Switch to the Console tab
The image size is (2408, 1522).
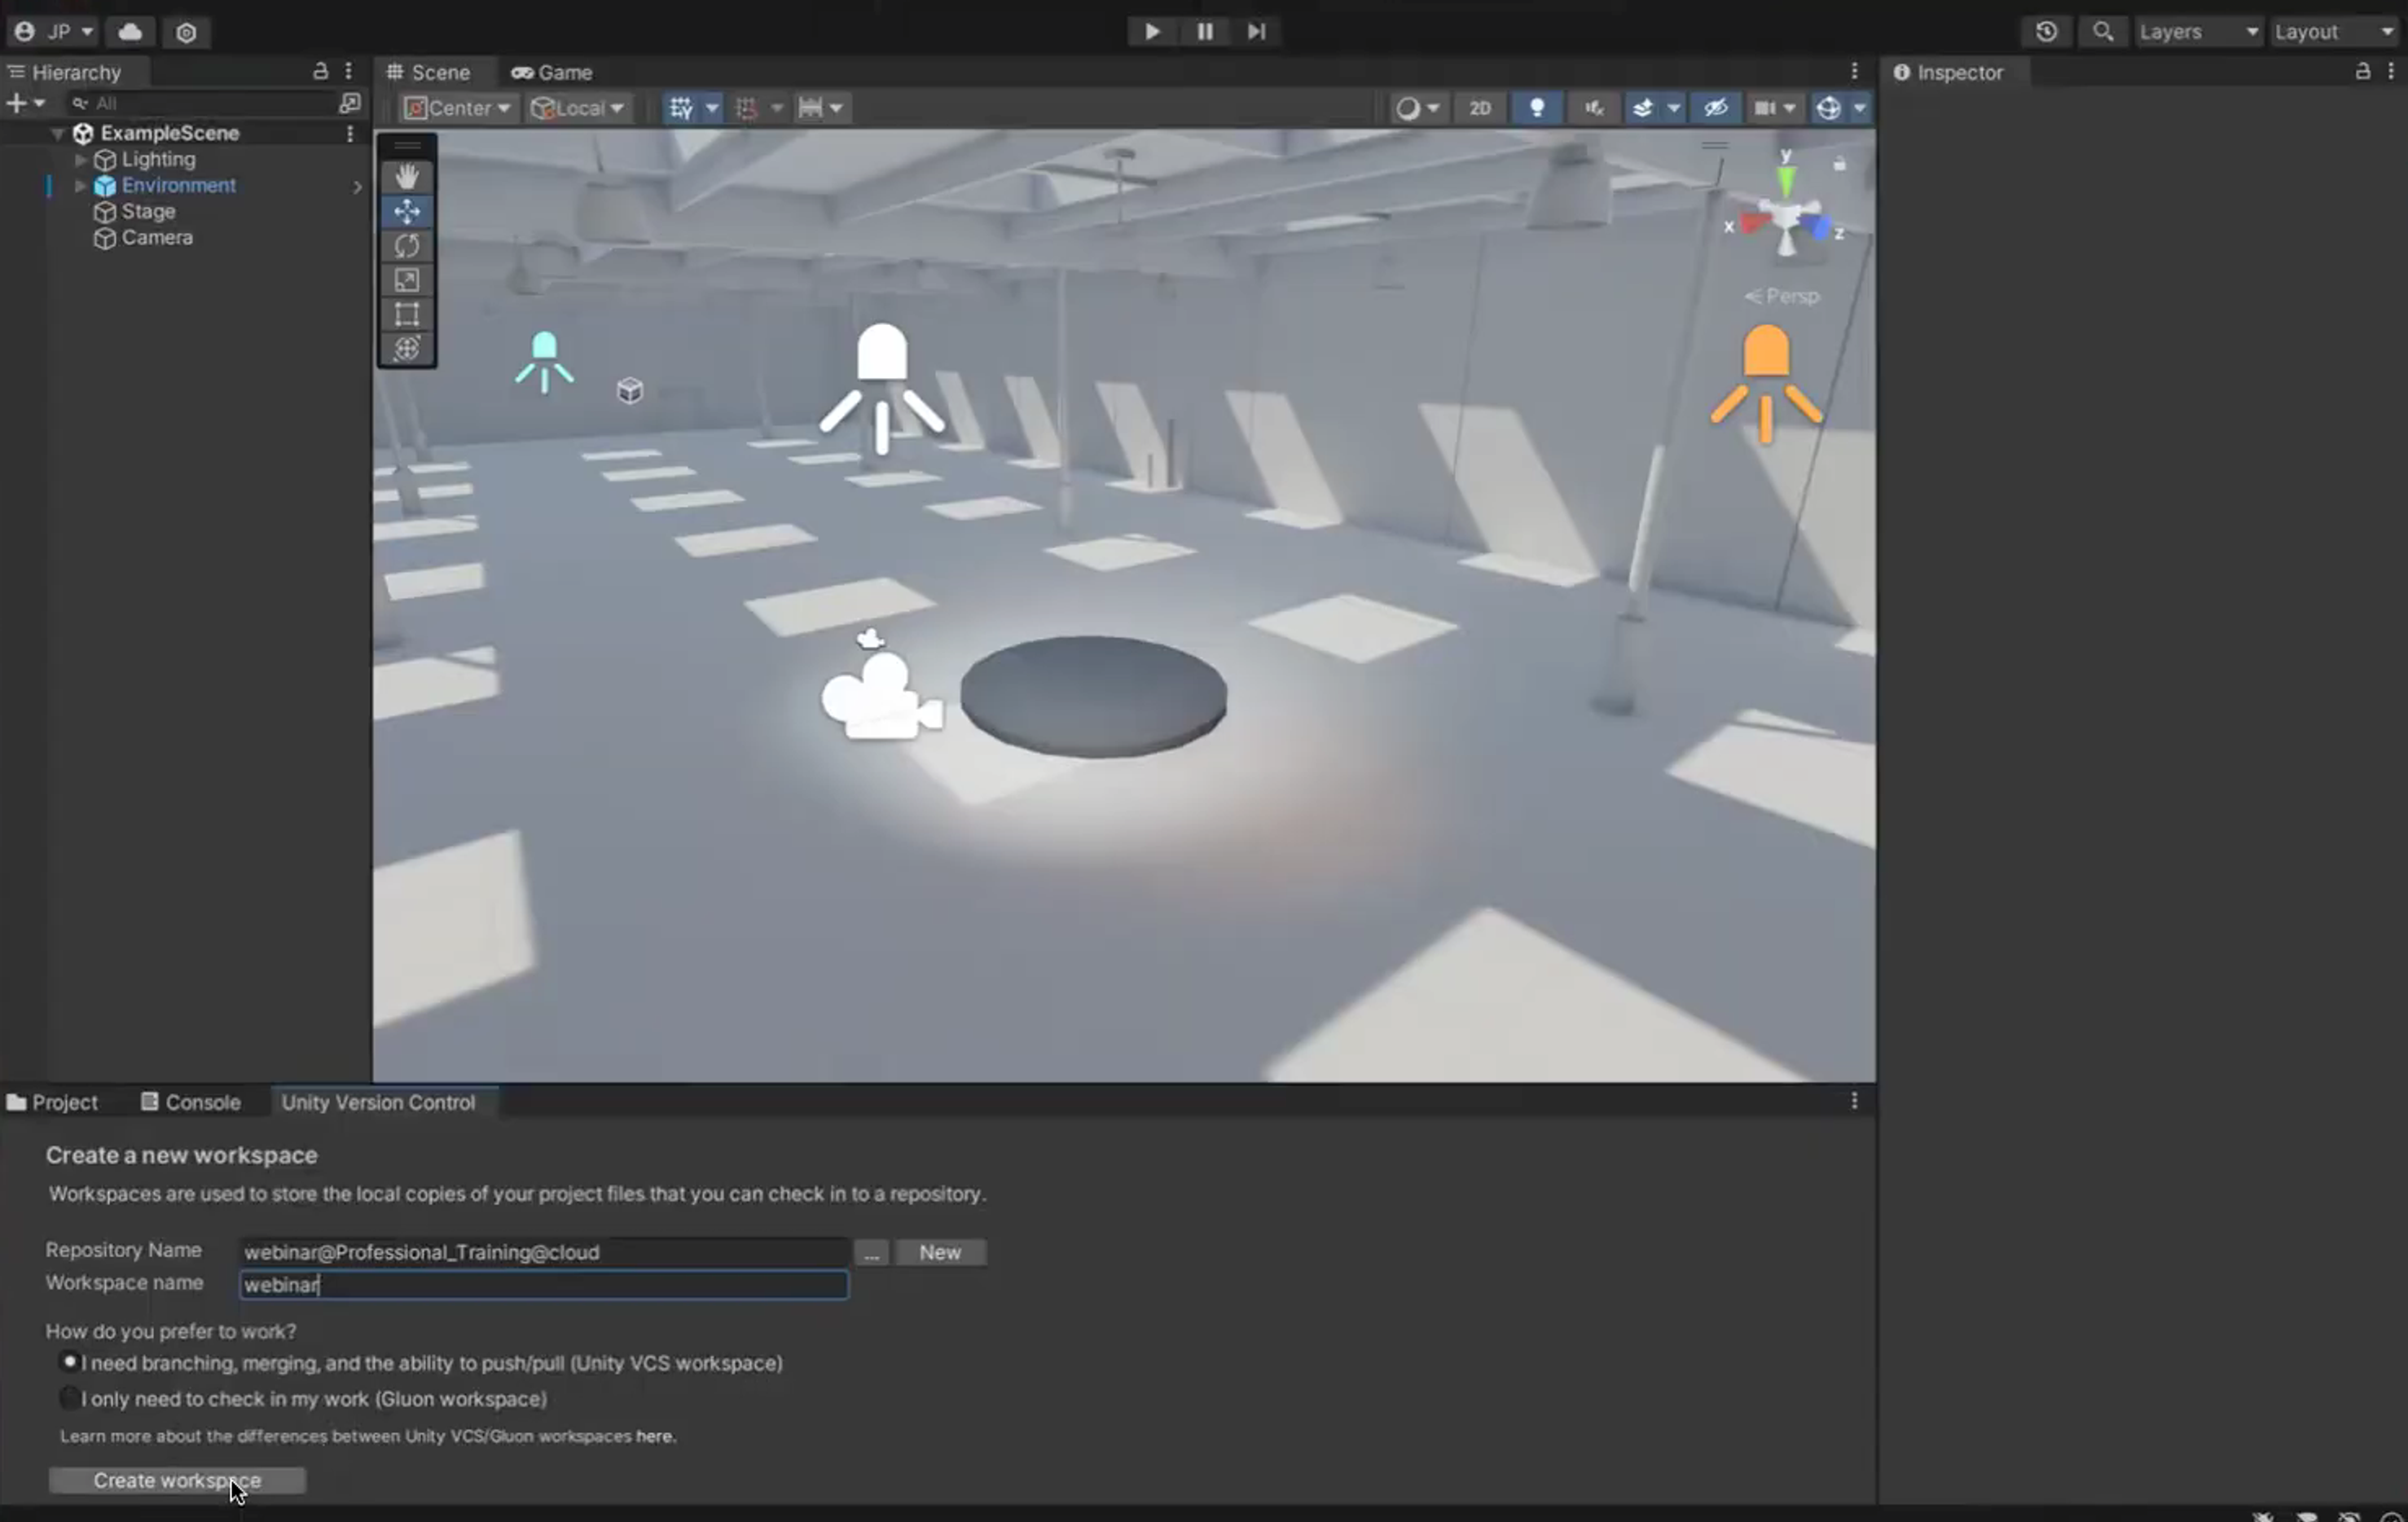pyautogui.click(x=191, y=1102)
